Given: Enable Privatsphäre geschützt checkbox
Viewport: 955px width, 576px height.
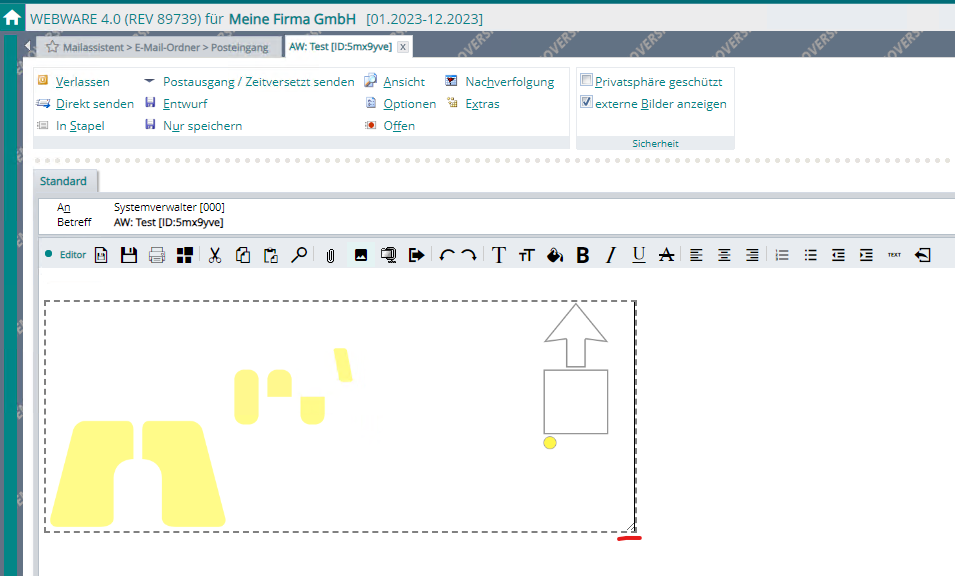Looking at the screenshot, I should coord(587,81).
